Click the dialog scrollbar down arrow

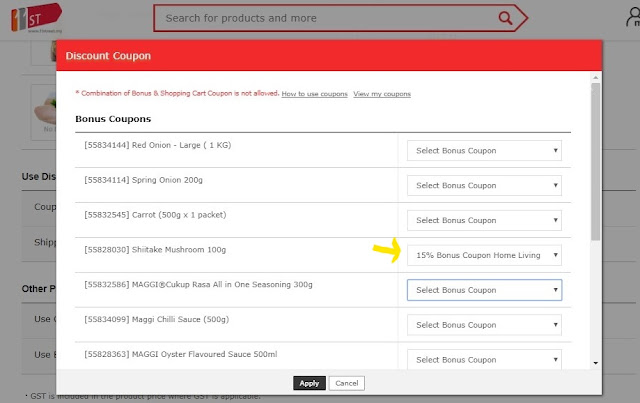pos(596,363)
